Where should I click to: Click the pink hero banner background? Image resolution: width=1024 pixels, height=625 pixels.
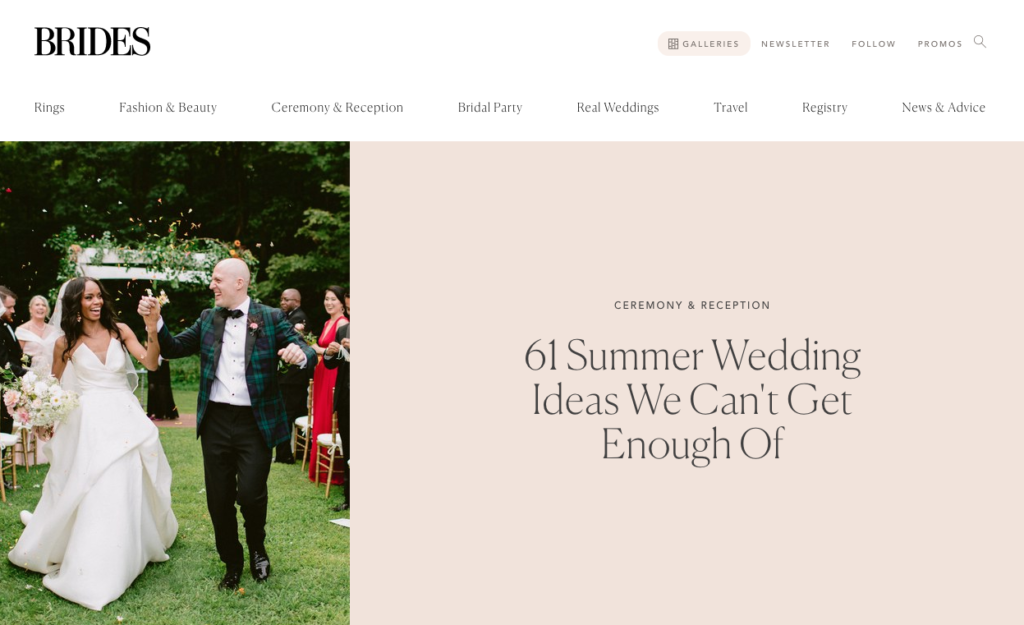tap(687, 542)
